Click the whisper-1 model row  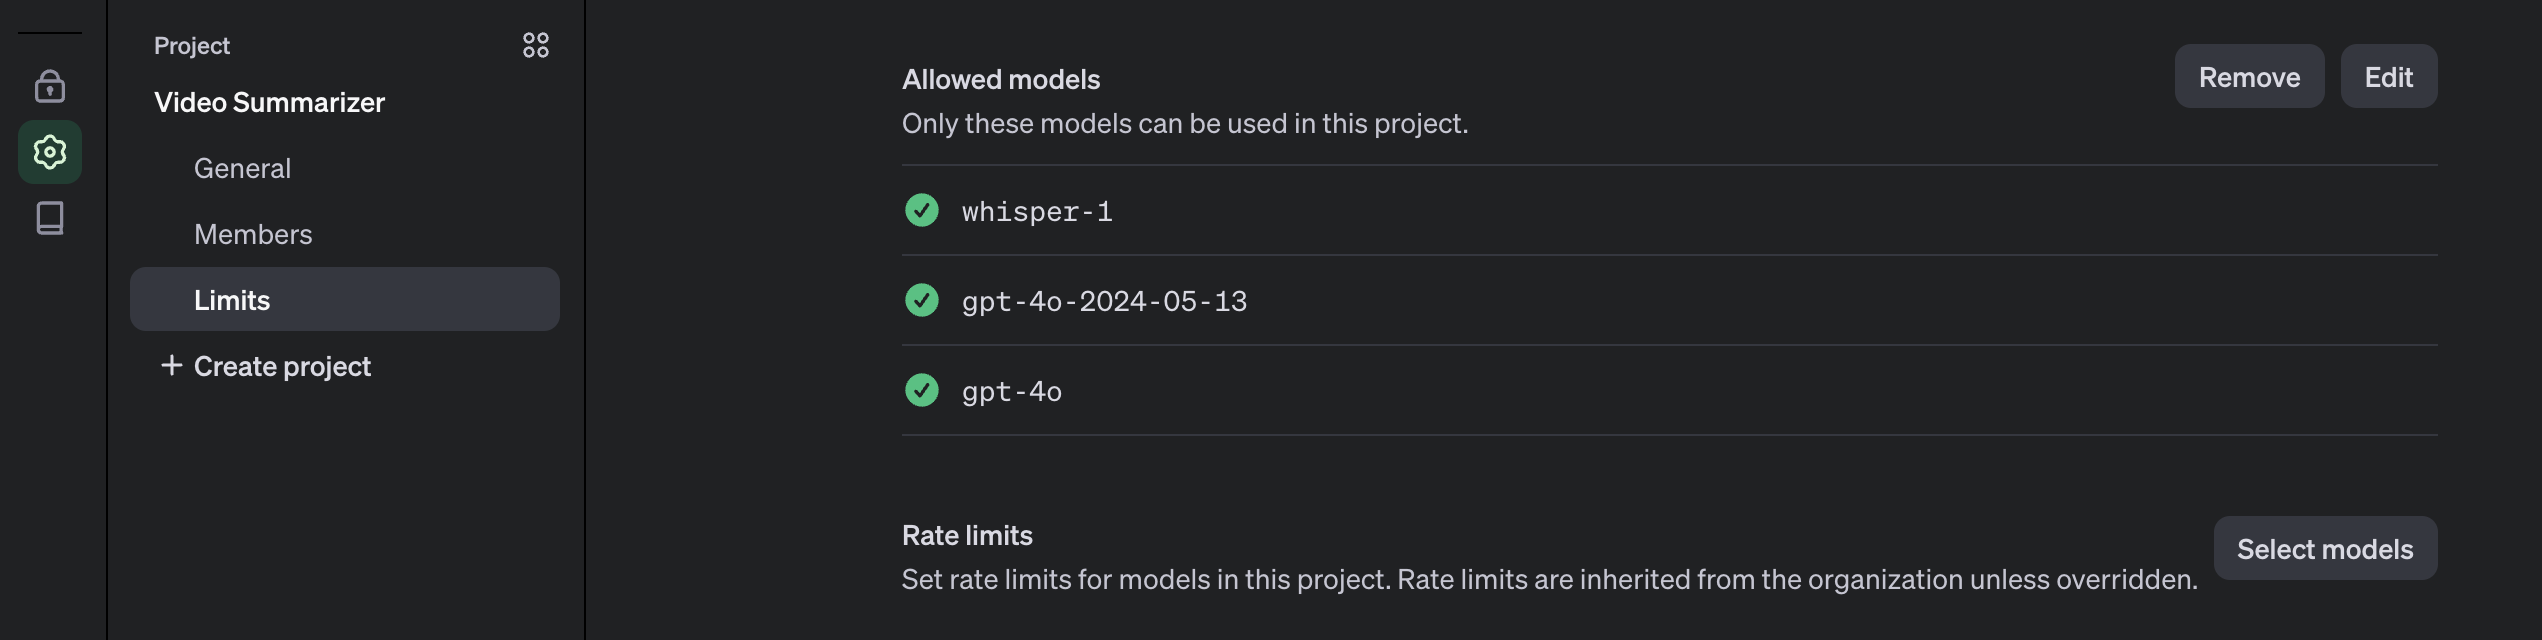pos(1037,211)
